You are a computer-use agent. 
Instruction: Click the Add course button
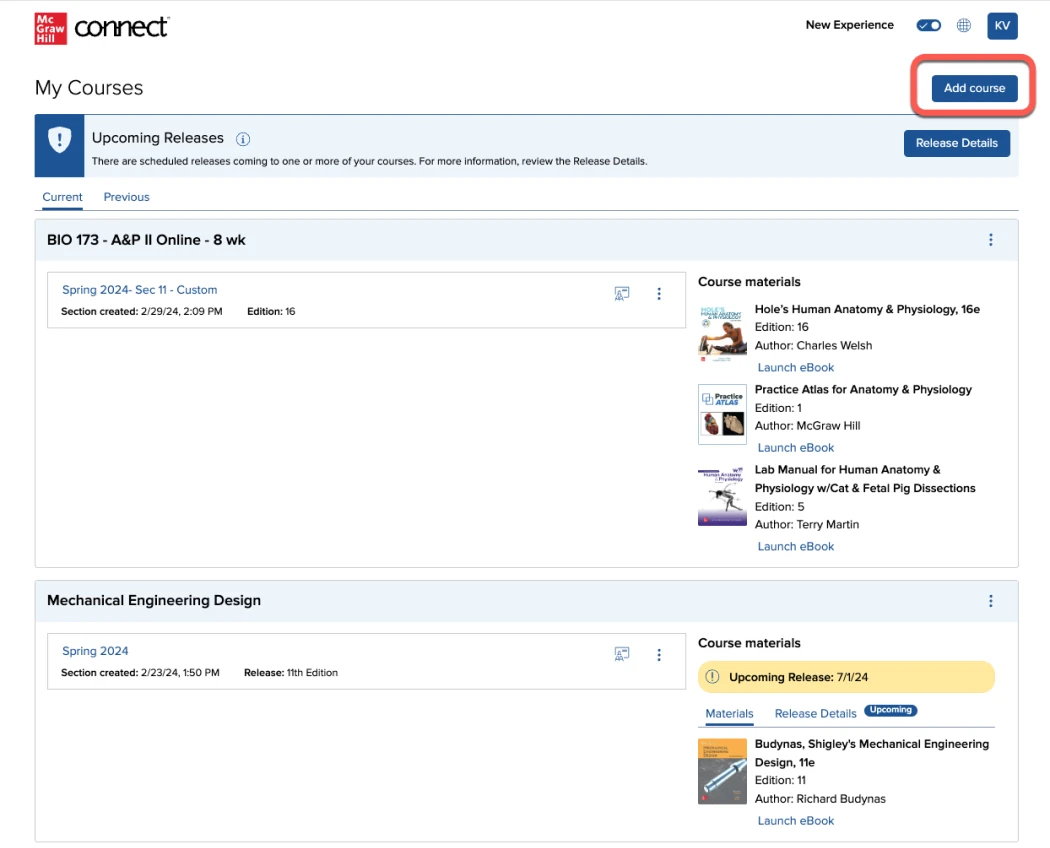click(x=974, y=88)
